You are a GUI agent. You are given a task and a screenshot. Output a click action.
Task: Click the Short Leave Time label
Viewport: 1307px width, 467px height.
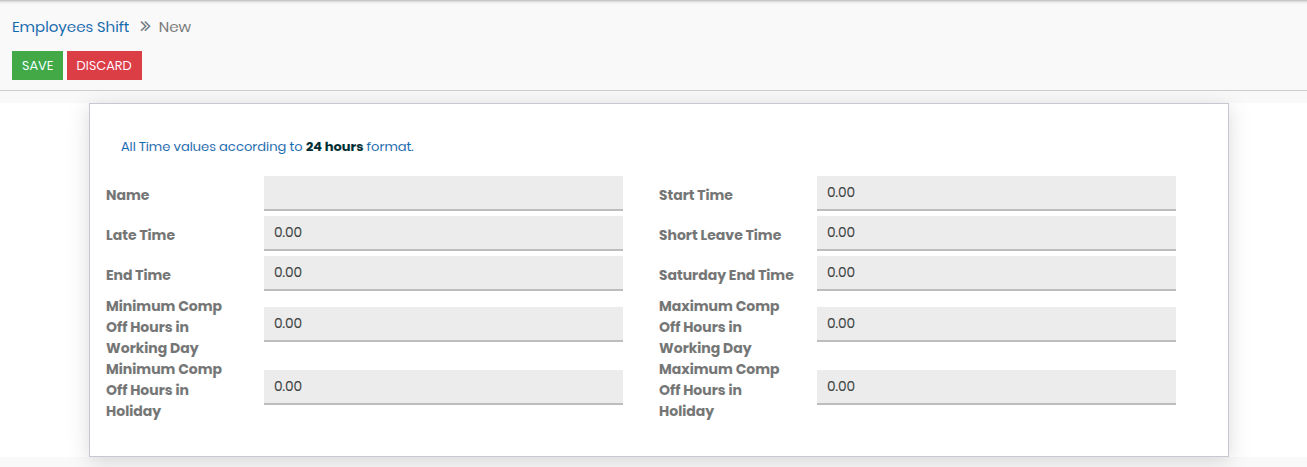[x=720, y=235]
